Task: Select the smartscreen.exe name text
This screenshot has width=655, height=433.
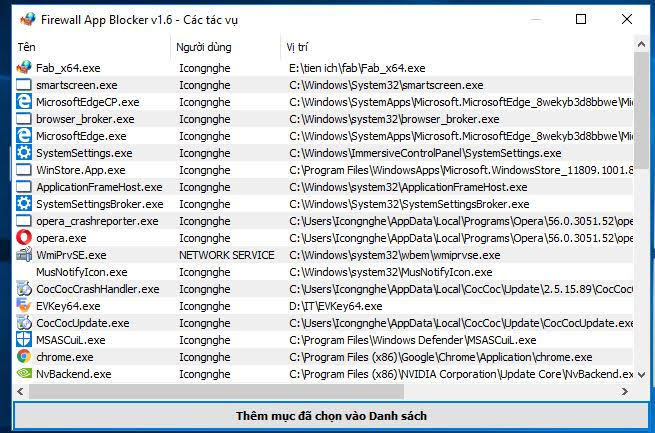Action: coord(76,85)
